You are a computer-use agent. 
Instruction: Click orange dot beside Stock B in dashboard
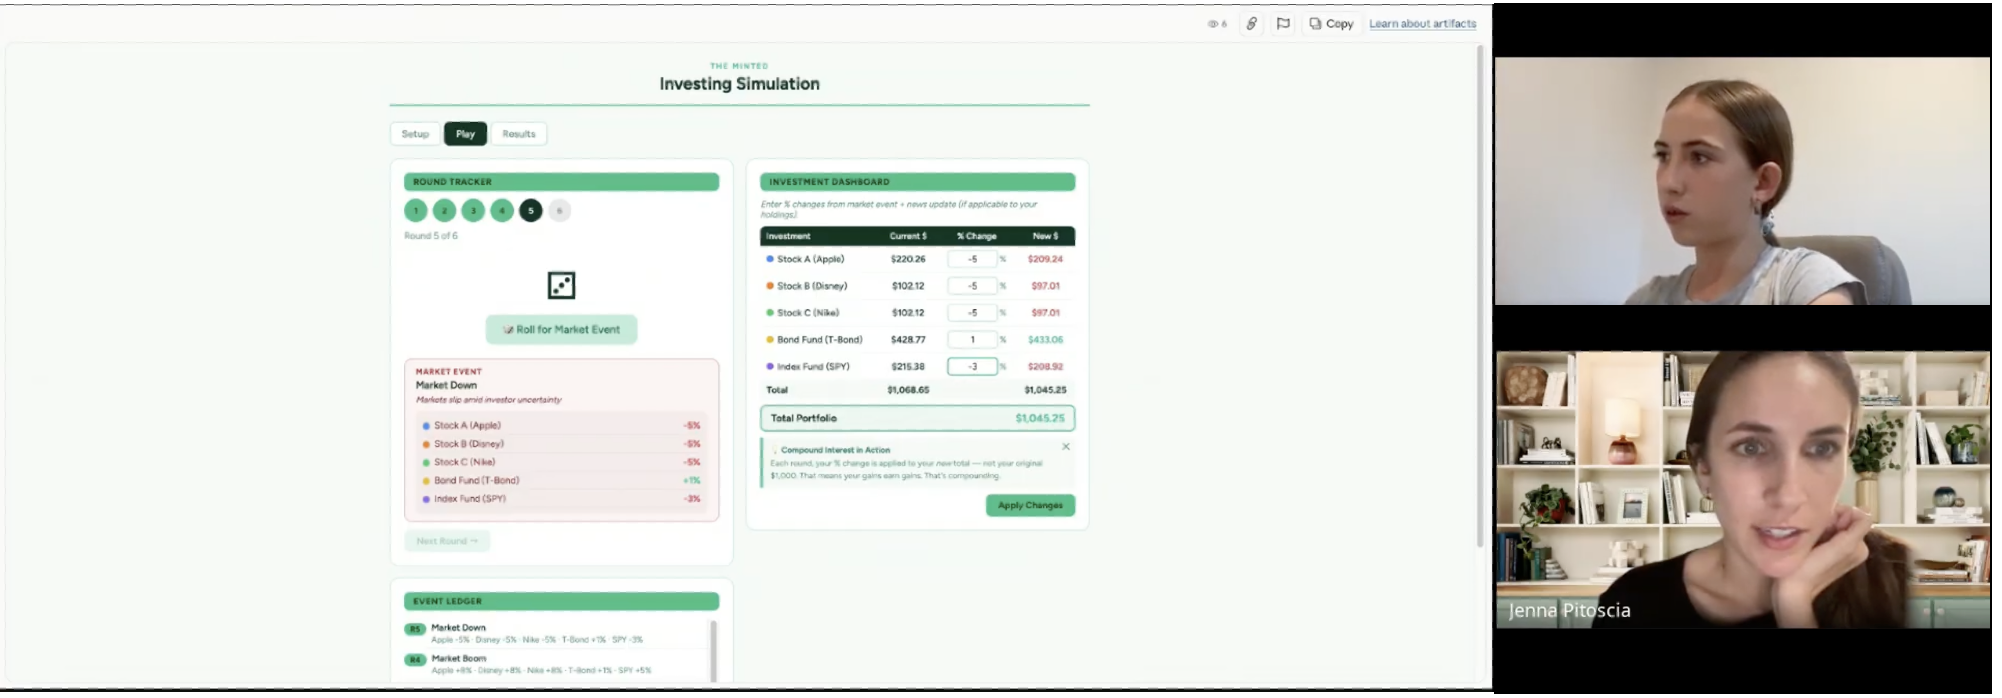tap(770, 286)
